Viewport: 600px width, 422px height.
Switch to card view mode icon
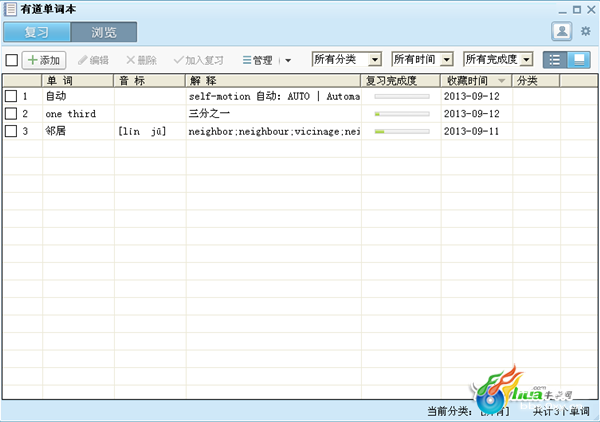point(579,60)
